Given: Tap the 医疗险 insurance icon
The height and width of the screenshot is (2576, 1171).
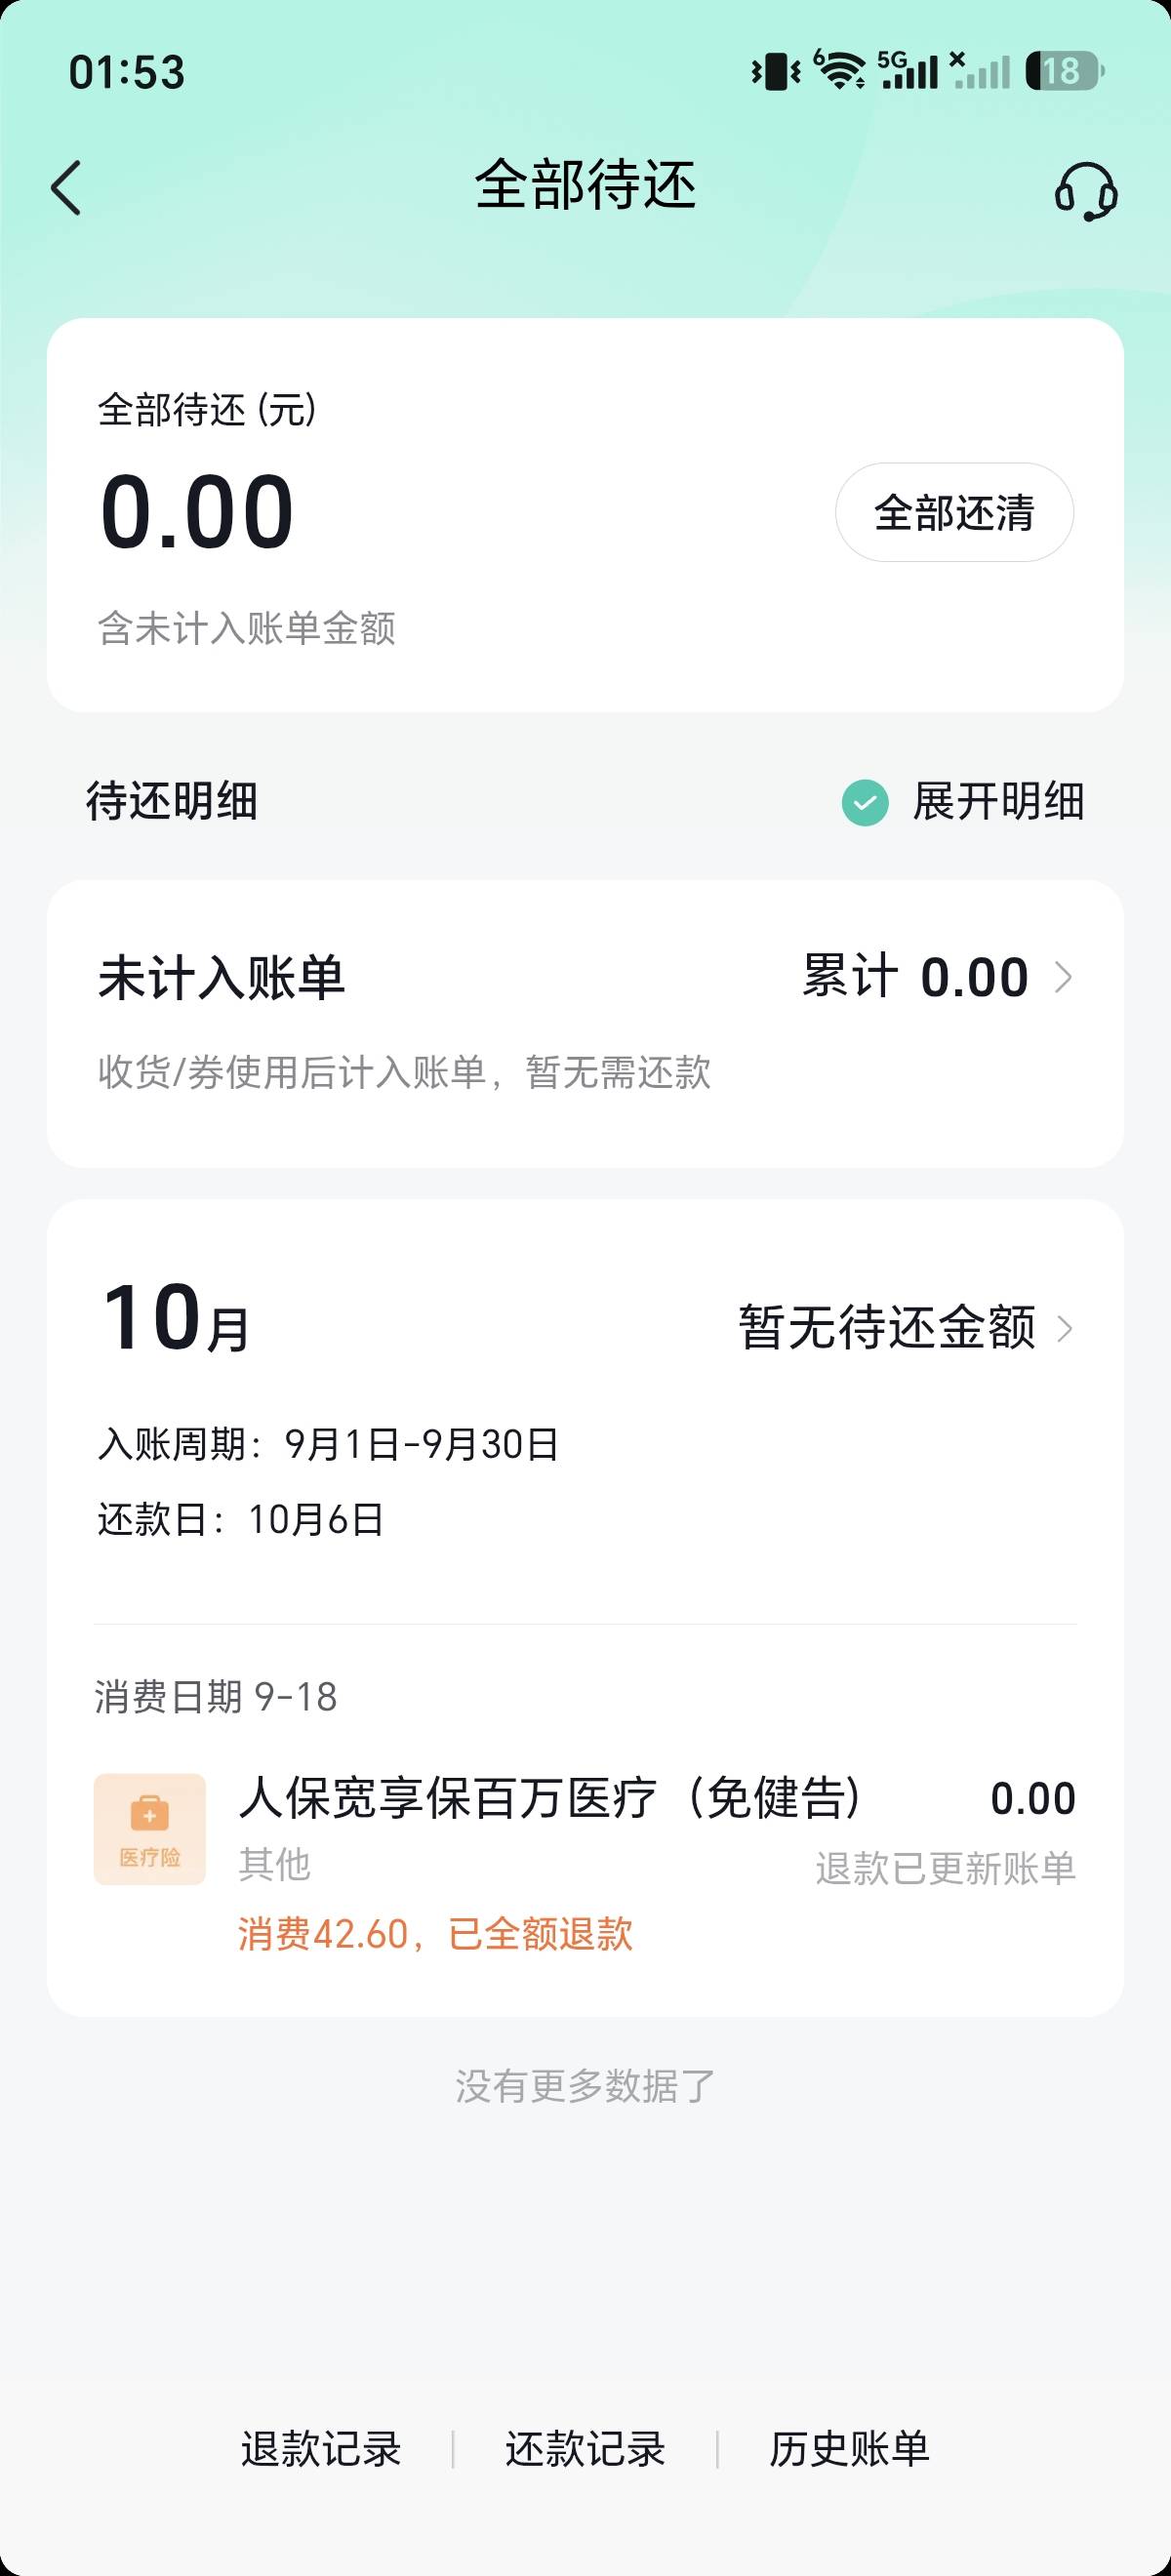Looking at the screenshot, I should pos(150,1829).
